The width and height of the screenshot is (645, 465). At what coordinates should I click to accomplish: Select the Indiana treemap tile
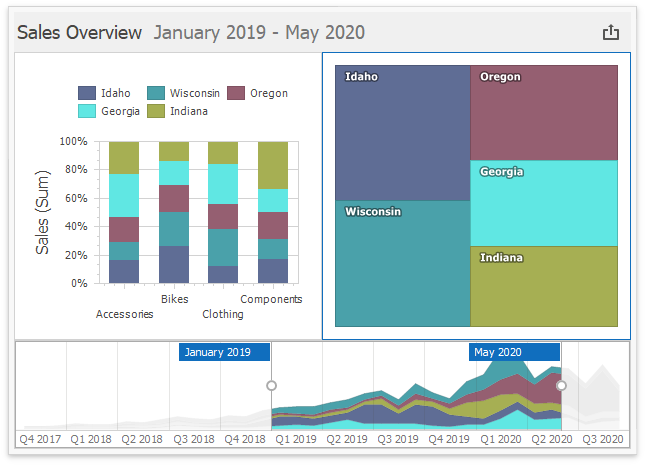(544, 288)
